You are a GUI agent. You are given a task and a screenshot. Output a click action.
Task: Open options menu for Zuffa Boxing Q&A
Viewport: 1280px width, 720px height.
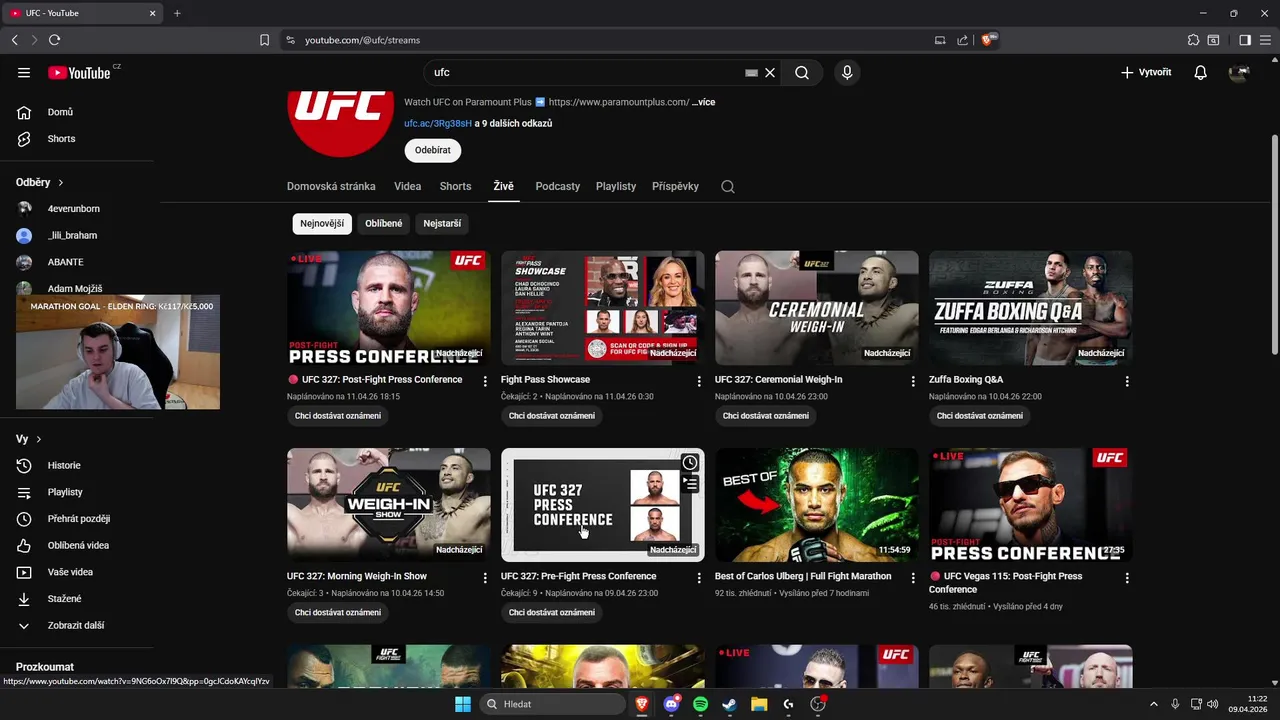[1127, 381]
